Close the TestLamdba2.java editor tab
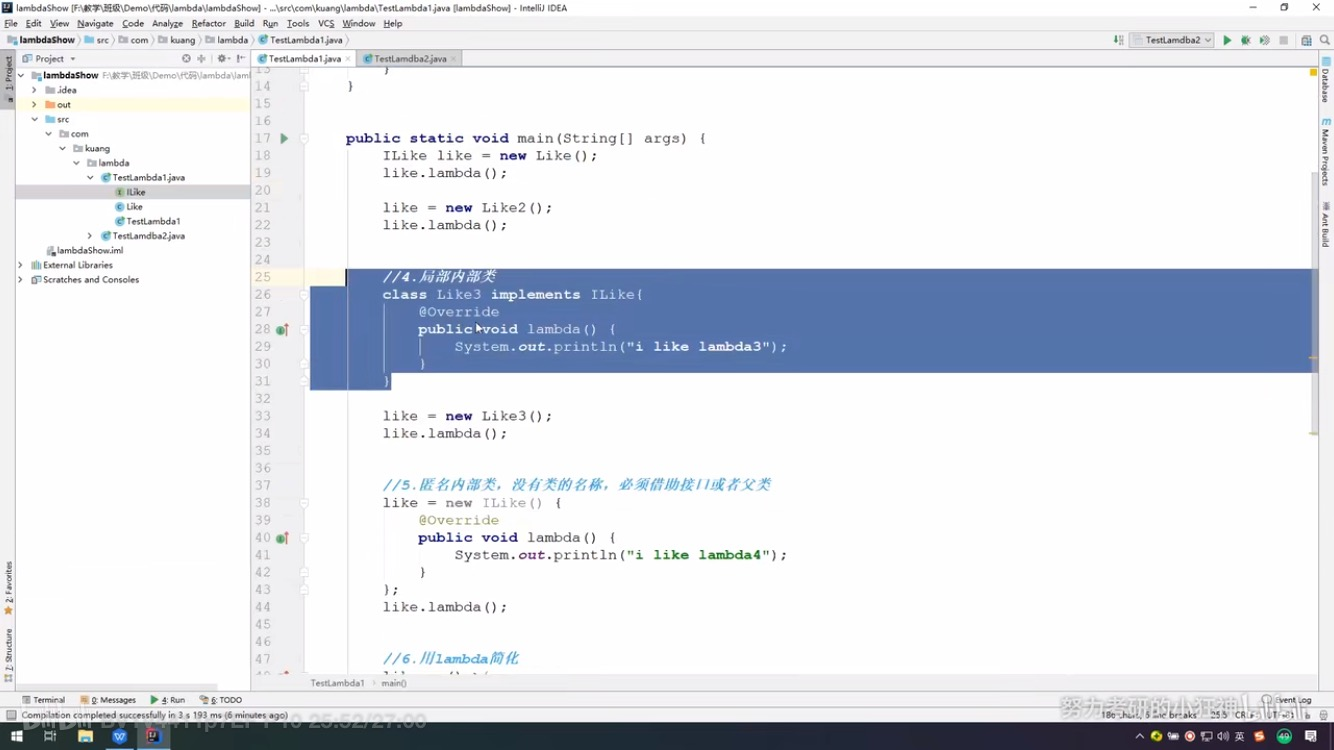The width and height of the screenshot is (1334, 750). [x=454, y=59]
